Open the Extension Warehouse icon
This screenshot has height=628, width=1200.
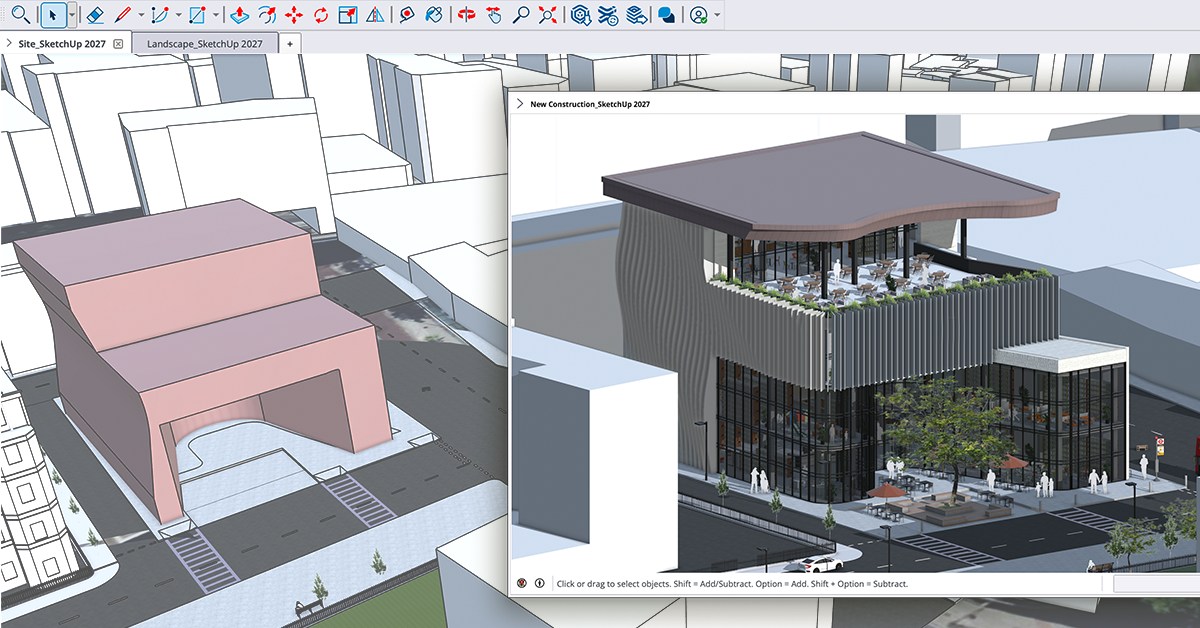608,15
